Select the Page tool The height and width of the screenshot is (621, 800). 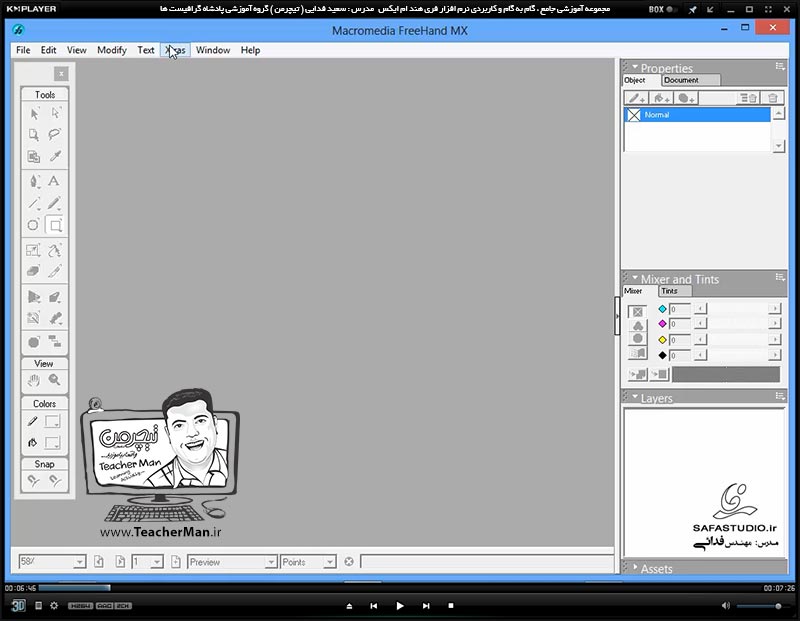pyautogui.click(x=34, y=135)
